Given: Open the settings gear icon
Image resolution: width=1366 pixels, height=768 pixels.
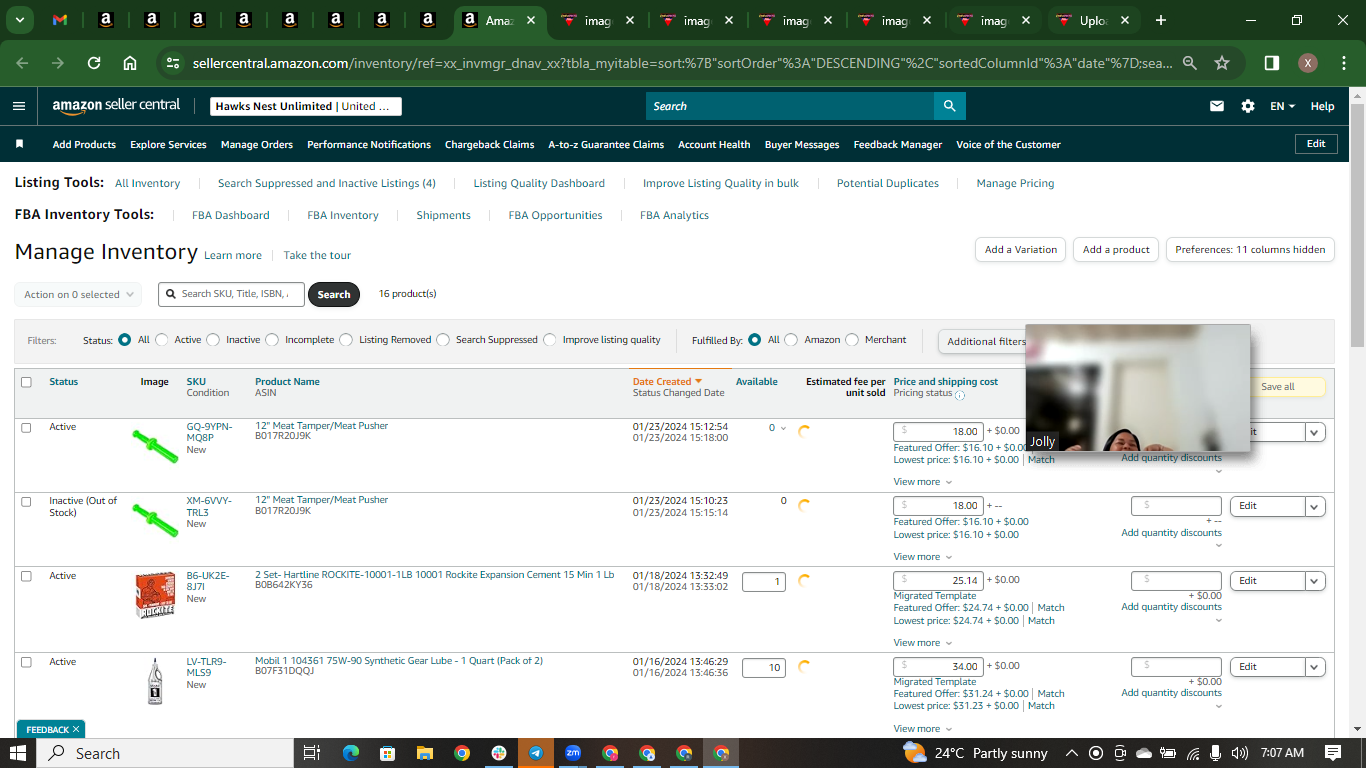Looking at the screenshot, I should [1247, 106].
